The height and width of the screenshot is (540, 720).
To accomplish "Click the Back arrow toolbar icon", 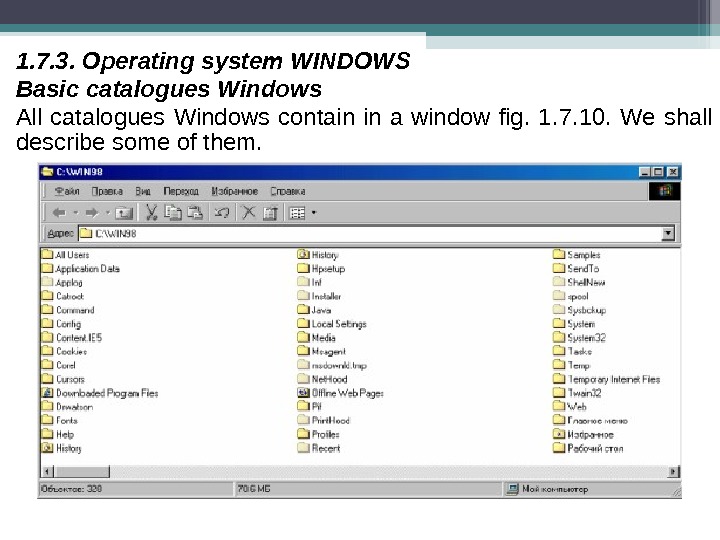I will 59,213.
